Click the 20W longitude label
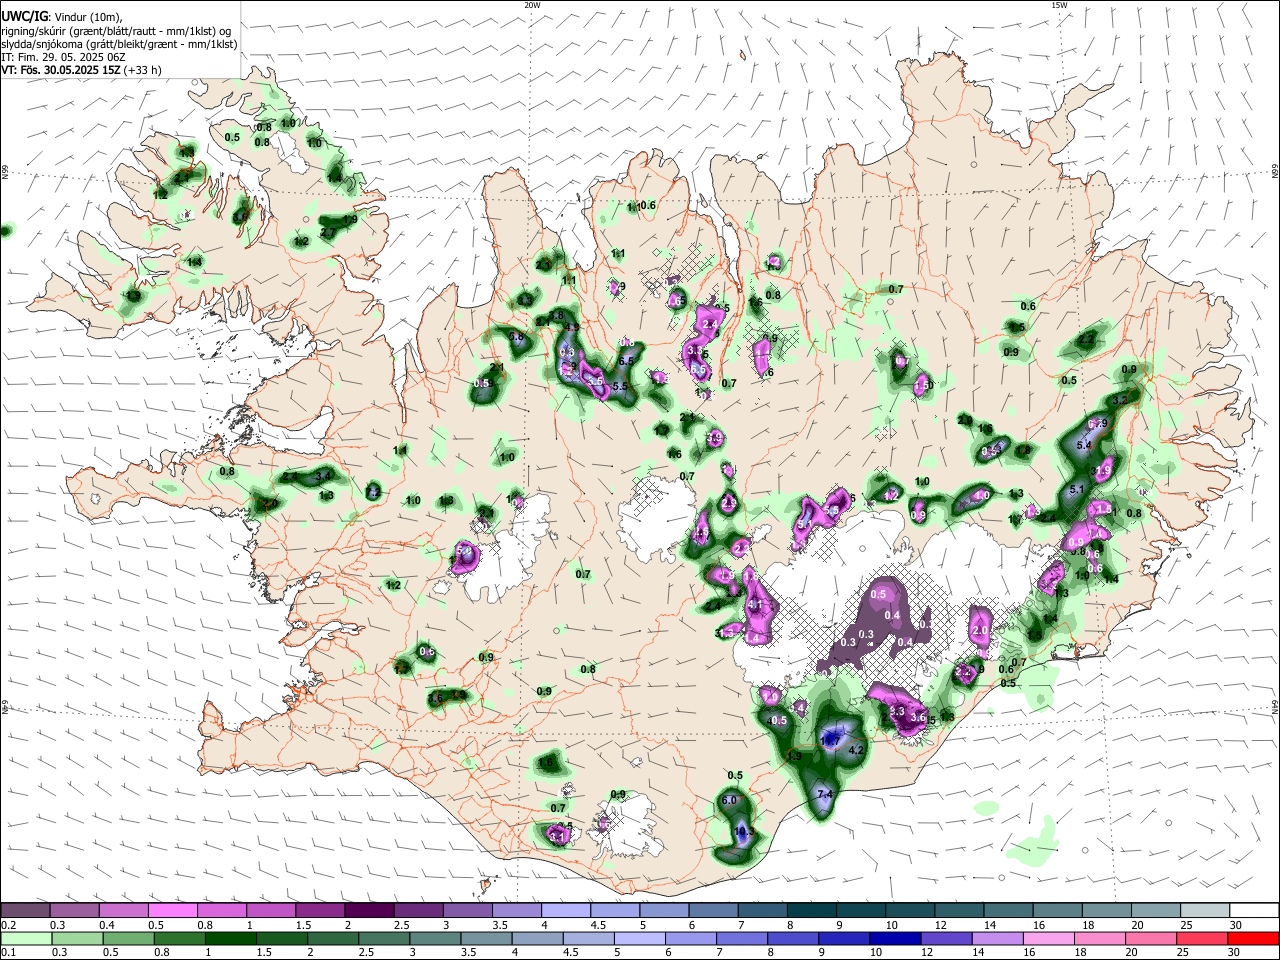 (x=532, y=5)
